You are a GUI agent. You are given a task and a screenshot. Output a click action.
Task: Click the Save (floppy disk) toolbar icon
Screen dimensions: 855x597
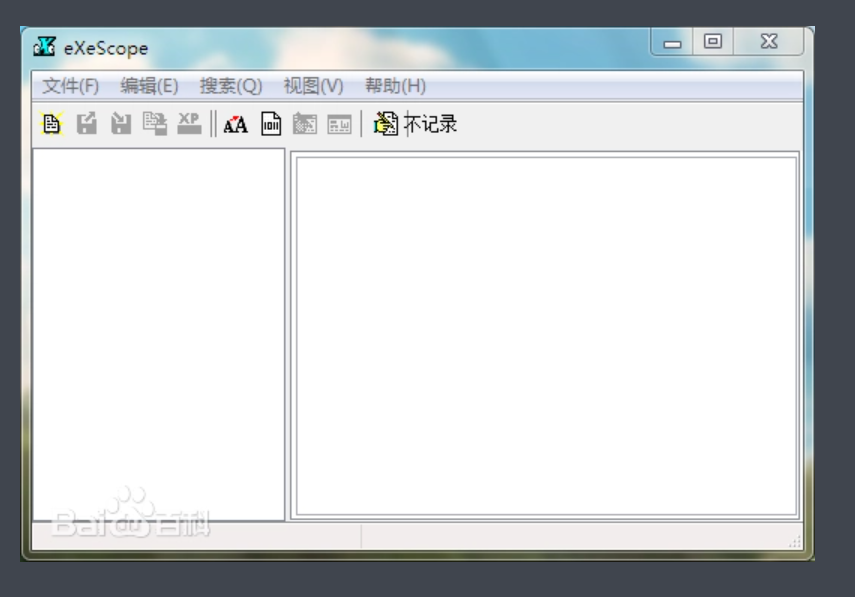120,124
